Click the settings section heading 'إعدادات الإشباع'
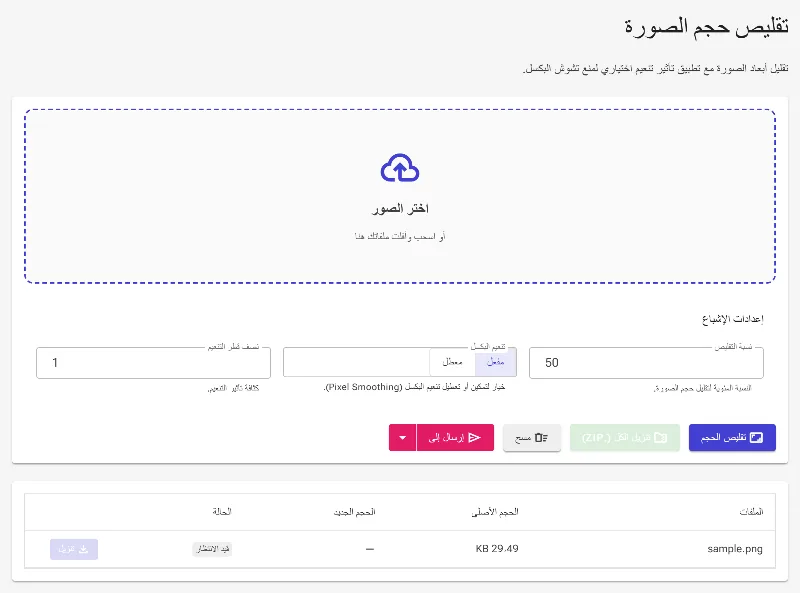Viewport: 800px width, 593px height. pos(733,319)
